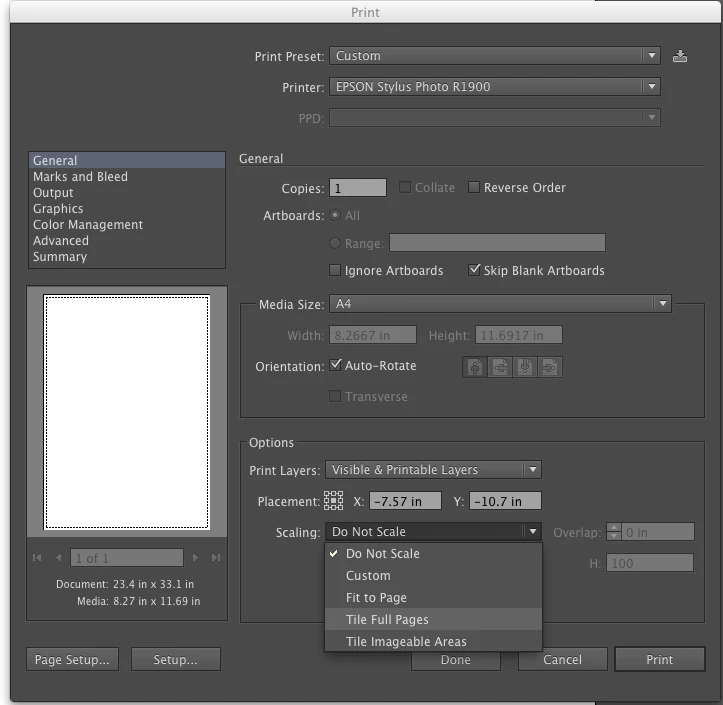
Task: Open the Printer dropdown list
Action: [494, 87]
